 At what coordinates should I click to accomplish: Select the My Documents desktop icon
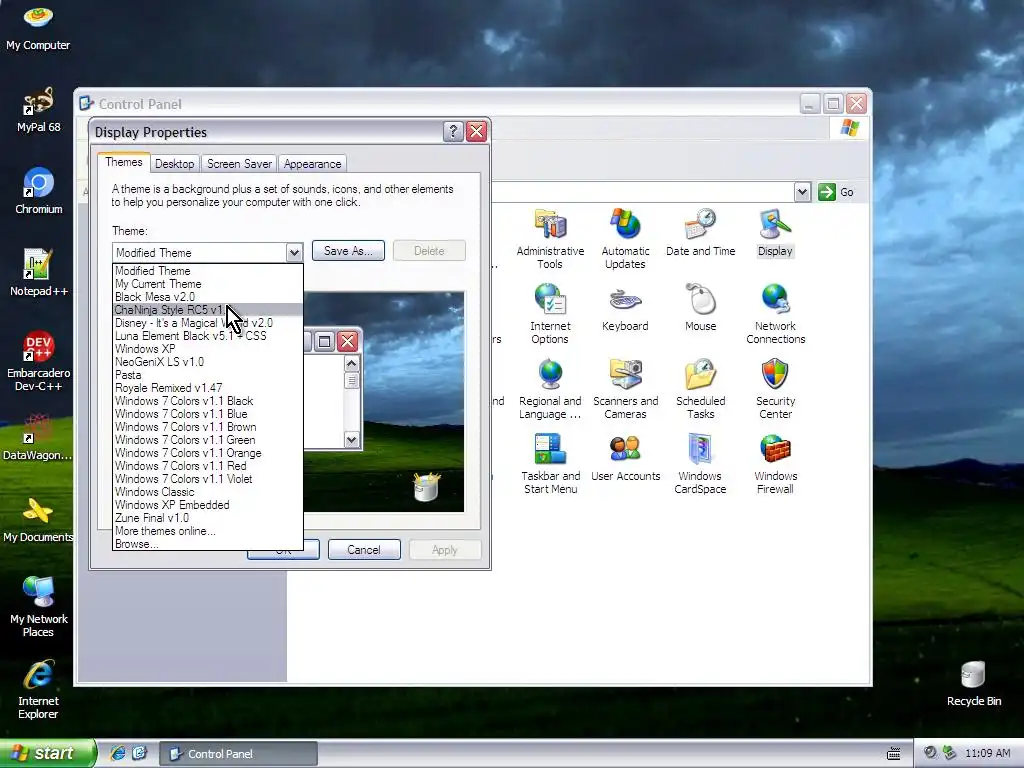[38, 520]
